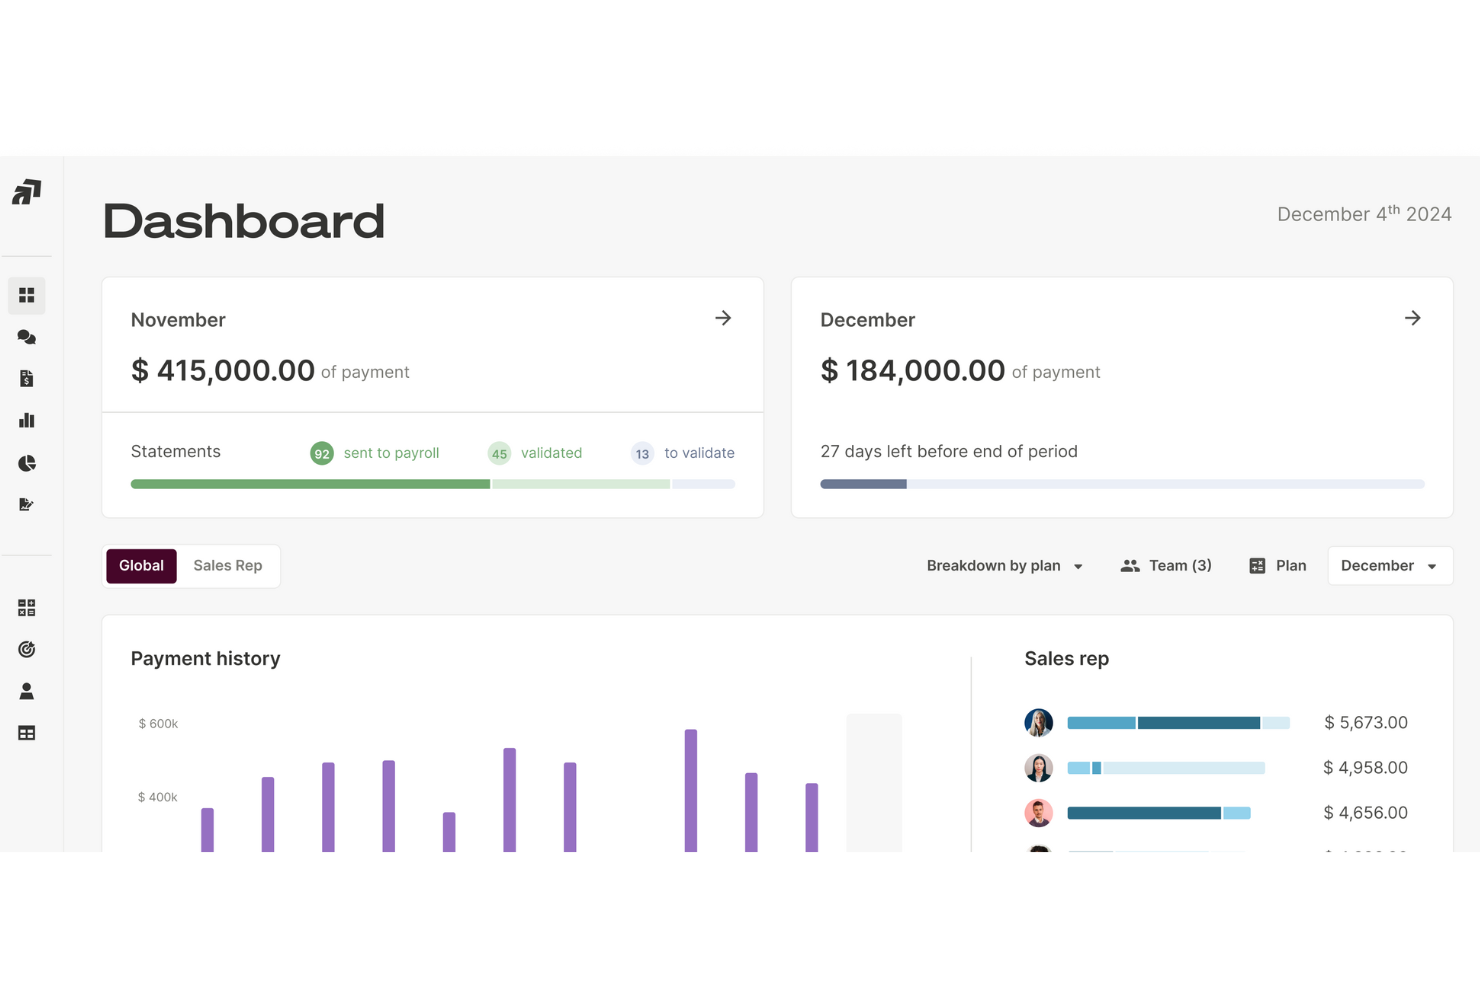Open the pie chart icon in sidebar
Image resolution: width=1480 pixels, height=987 pixels.
(x=27, y=463)
